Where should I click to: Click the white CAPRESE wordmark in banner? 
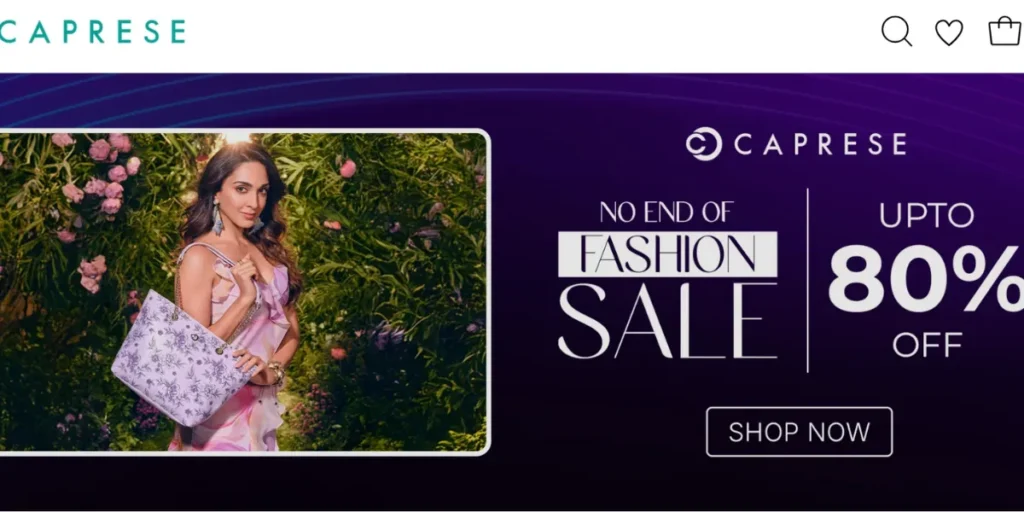(x=820, y=144)
